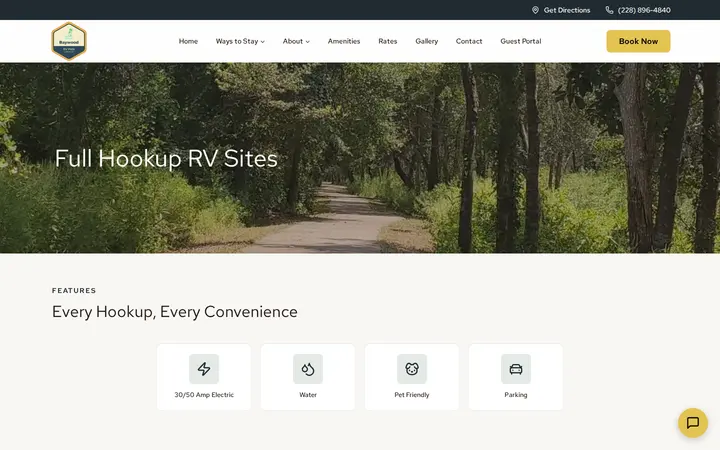Open the Gallery page
The height and width of the screenshot is (450, 720).
[427, 41]
